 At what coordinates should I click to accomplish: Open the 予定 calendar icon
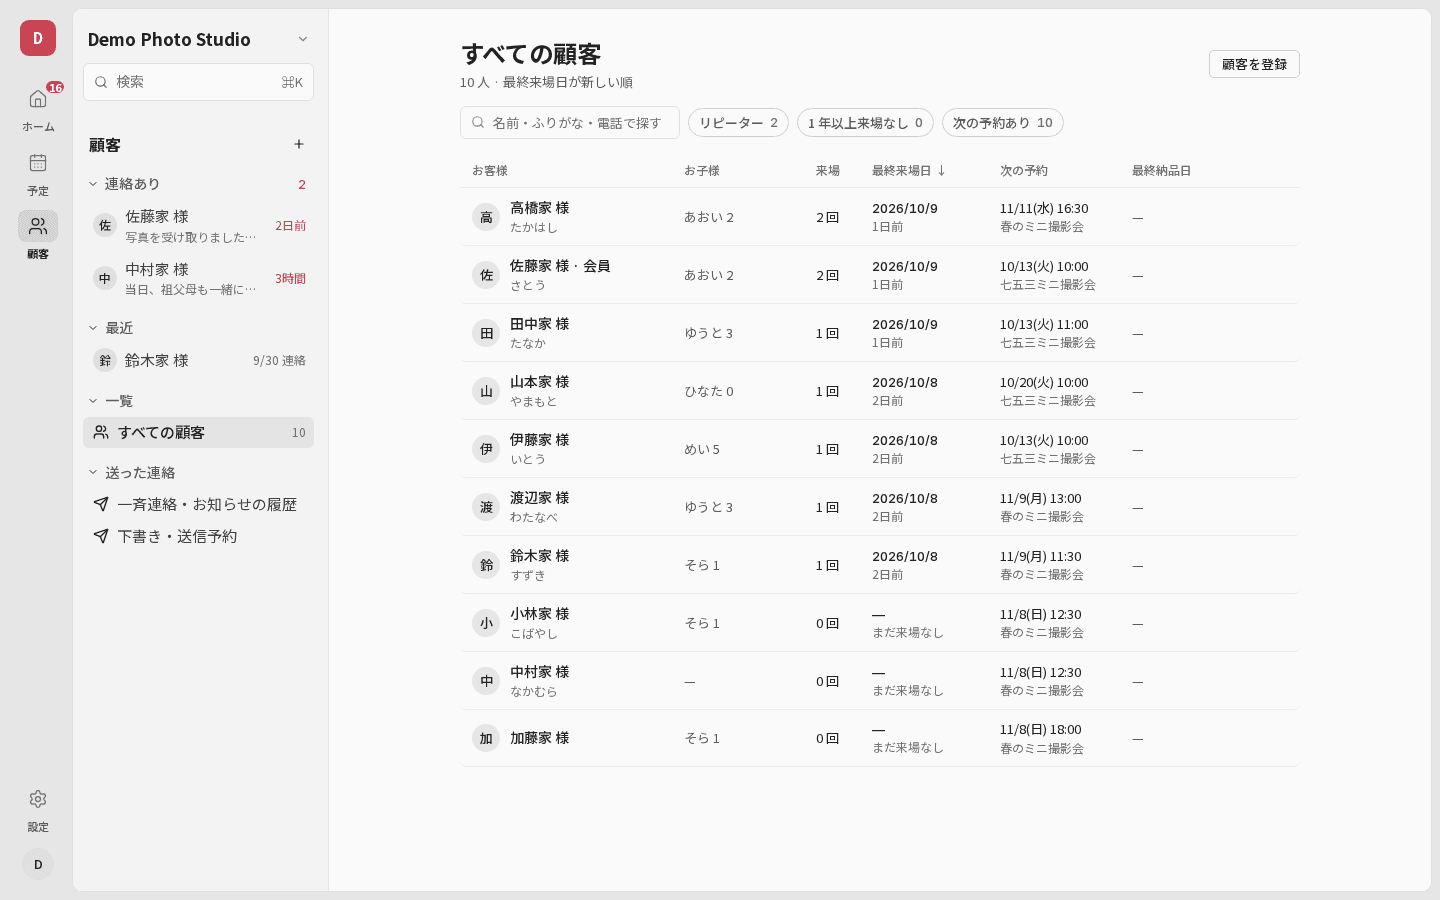point(38,163)
